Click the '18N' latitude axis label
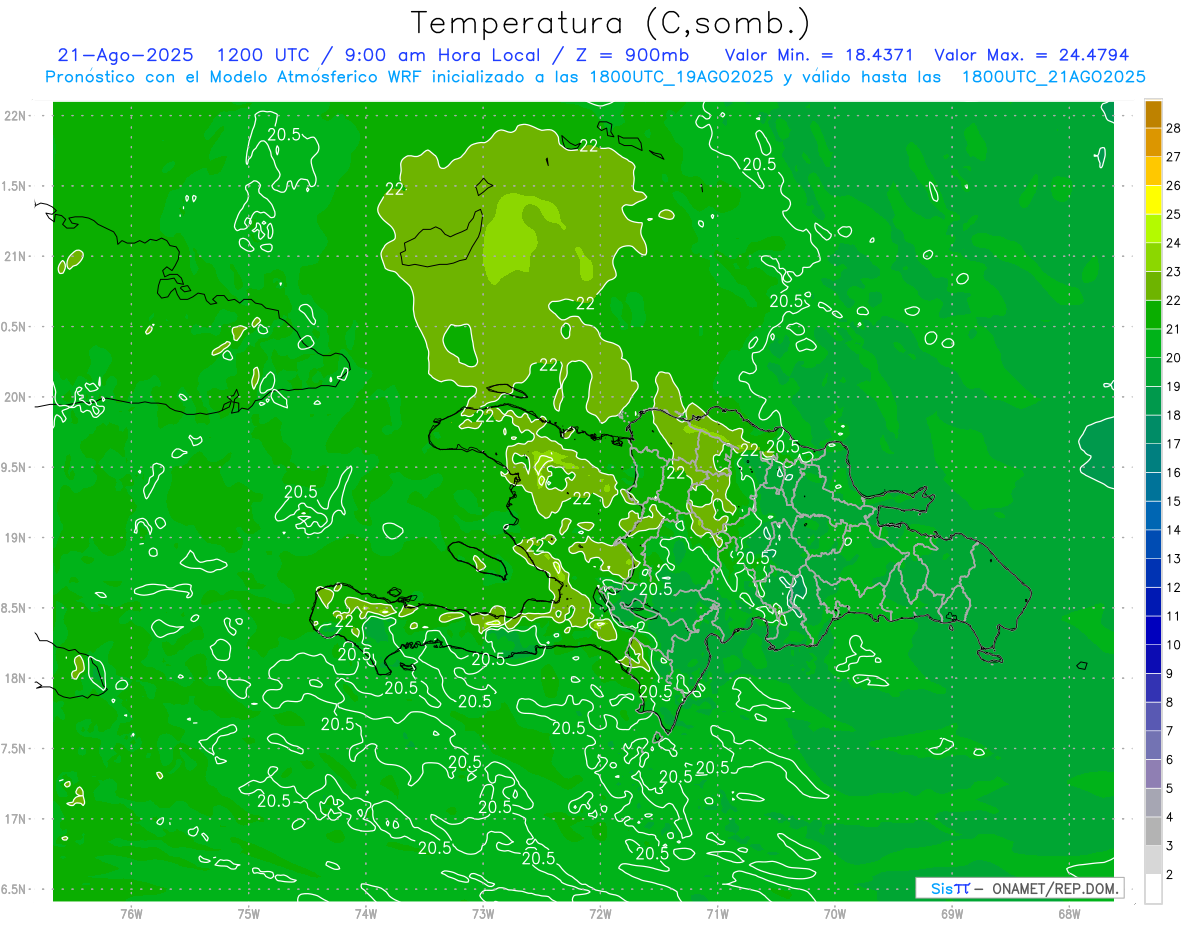The height and width of the screenshot is (927, 1200). pyautogui.click(x=16, y=678)
